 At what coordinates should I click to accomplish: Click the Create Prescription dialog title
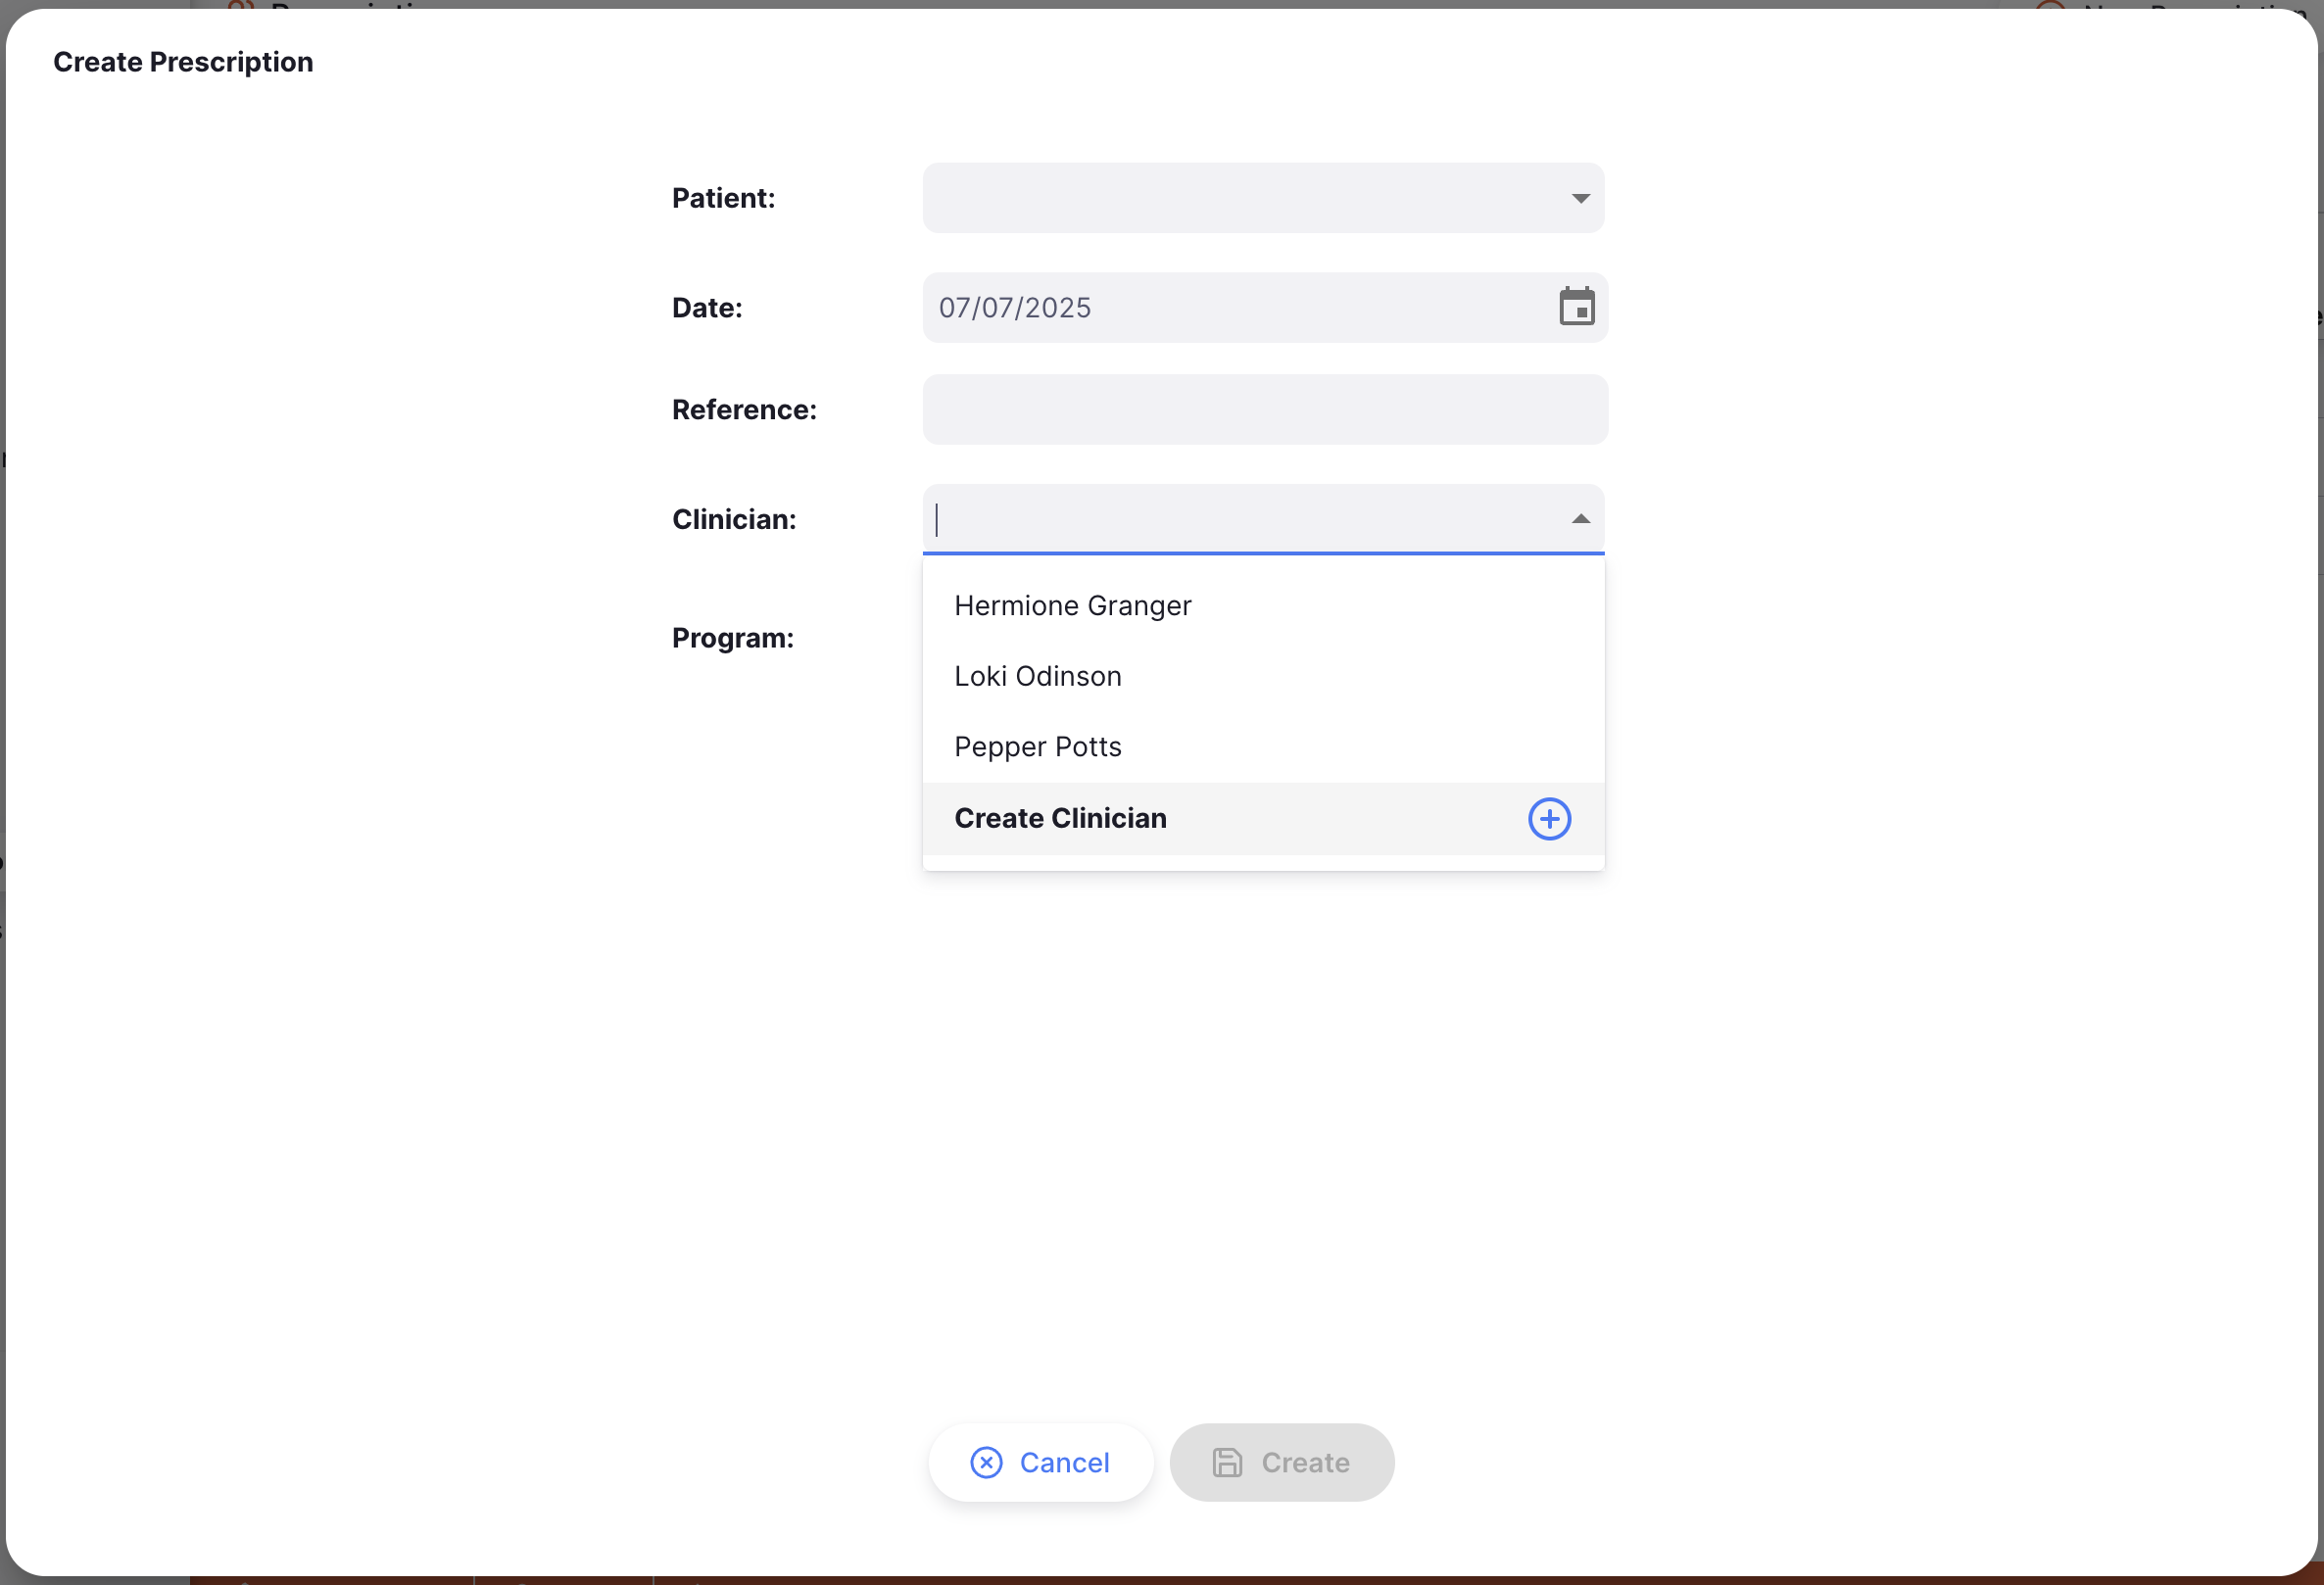click(183, 62)
